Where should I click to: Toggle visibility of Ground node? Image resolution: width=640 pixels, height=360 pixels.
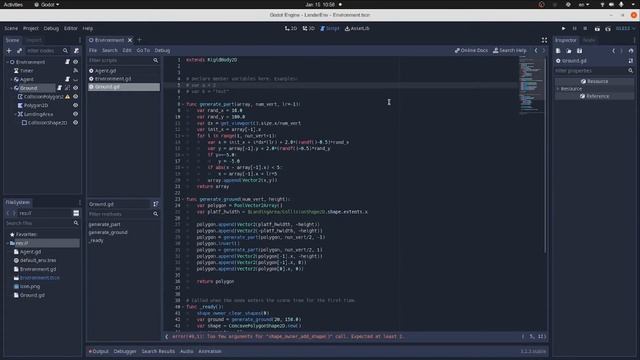coord(76,88)
